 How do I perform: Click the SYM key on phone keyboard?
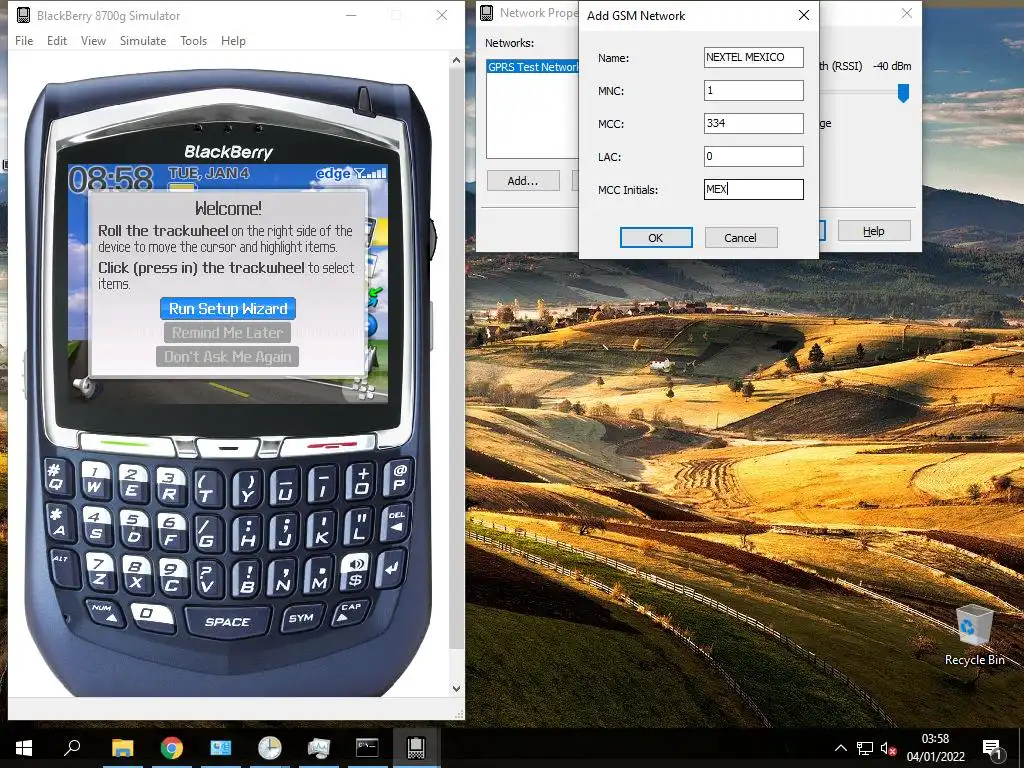(300, 618)
